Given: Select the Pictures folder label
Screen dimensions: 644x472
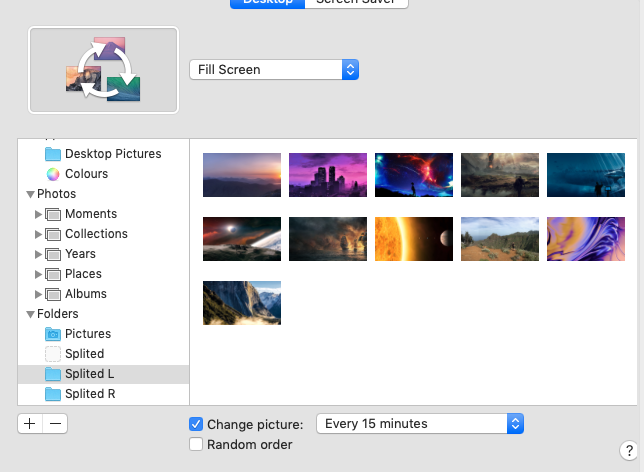Looking at the screenshot, I should [88, 334].
